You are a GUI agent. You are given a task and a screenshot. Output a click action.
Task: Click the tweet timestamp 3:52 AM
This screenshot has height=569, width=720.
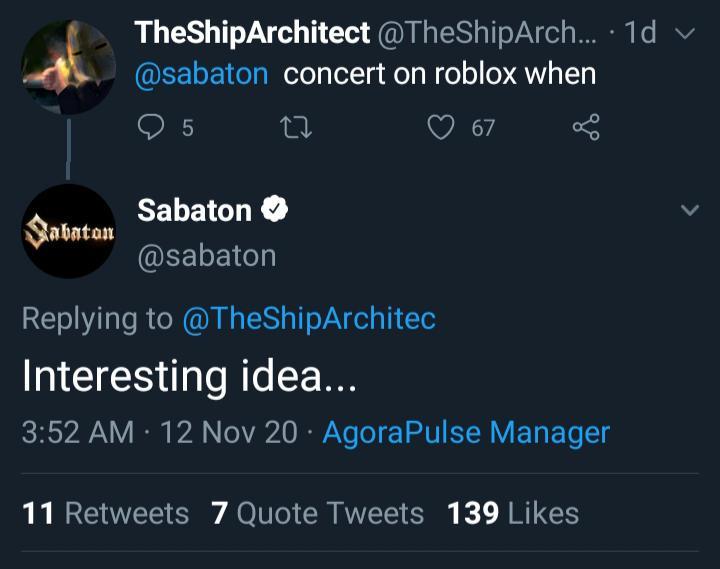click(77, 432)
